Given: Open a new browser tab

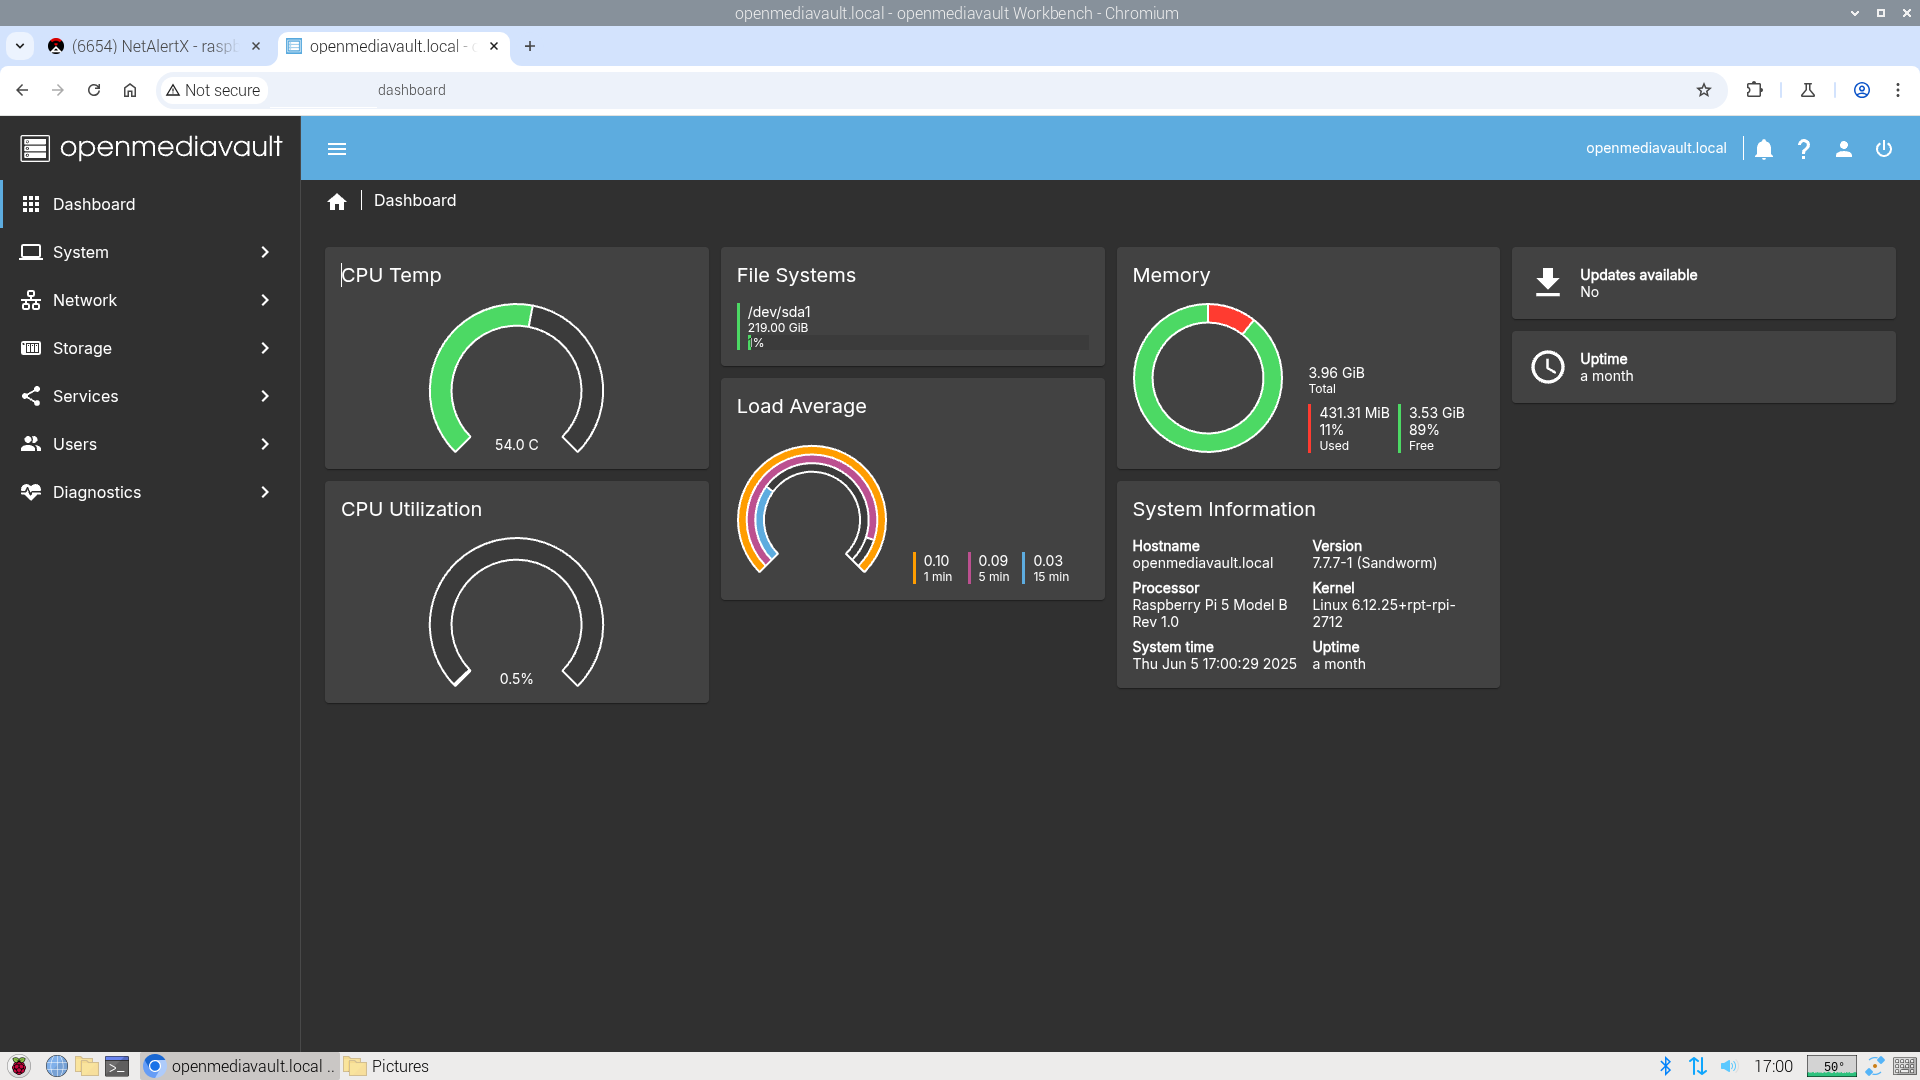Looking at the screenshot, I should point(530,46).
